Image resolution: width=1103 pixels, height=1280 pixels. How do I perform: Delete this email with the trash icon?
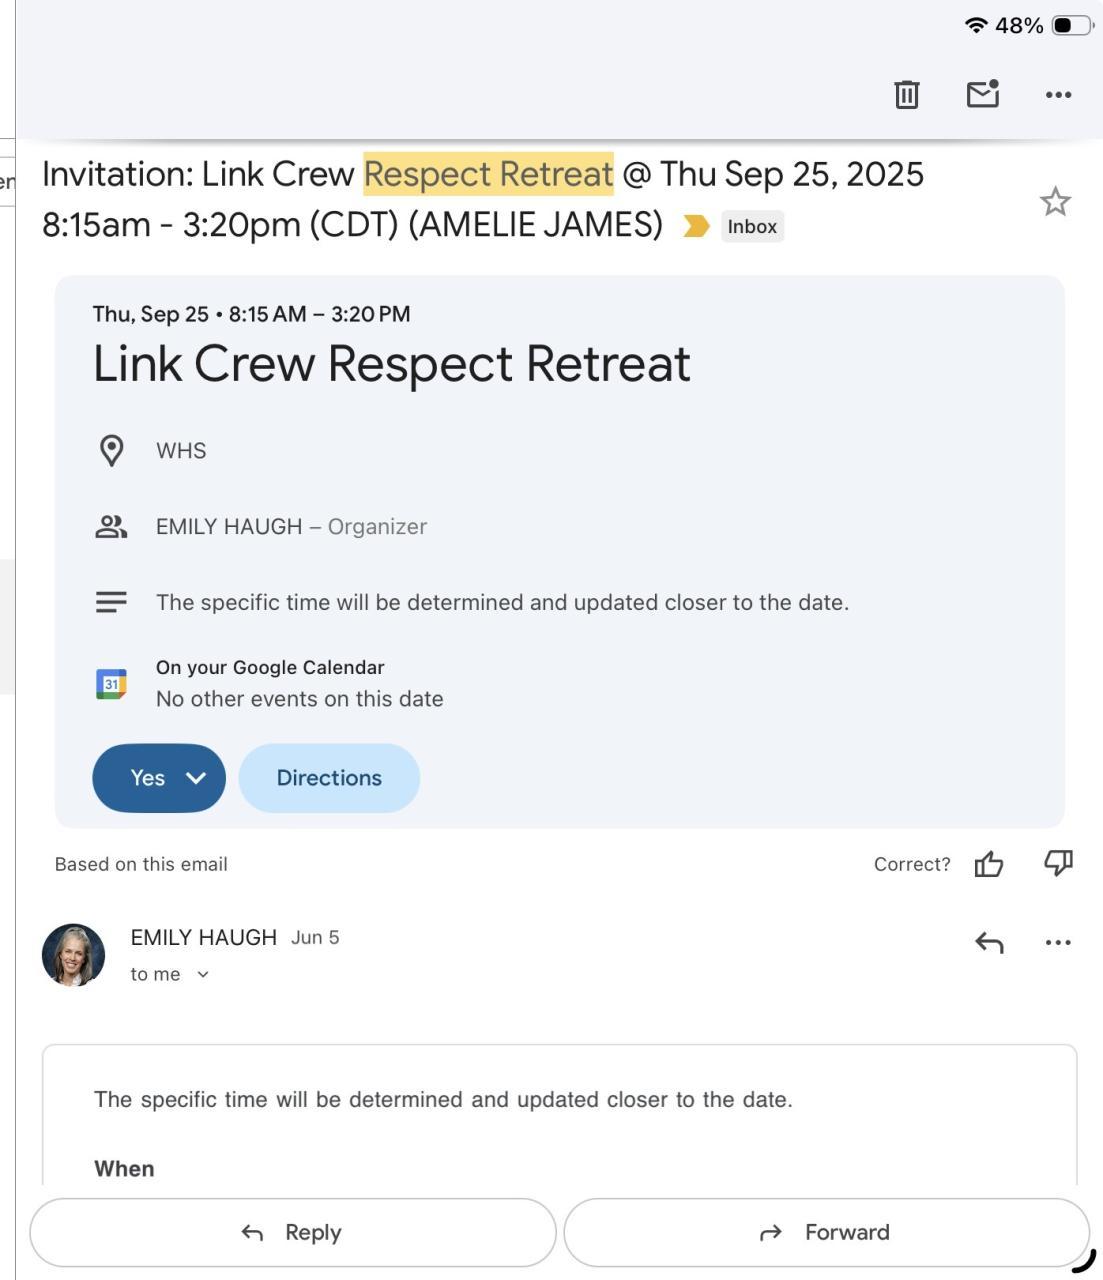coord(906,95)
